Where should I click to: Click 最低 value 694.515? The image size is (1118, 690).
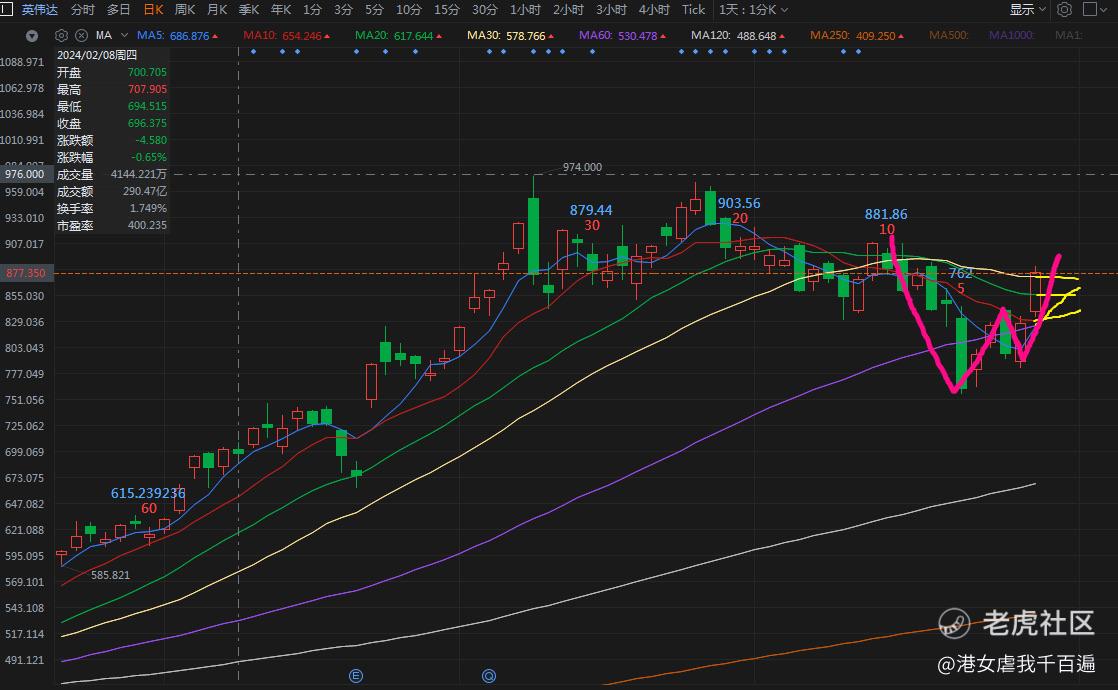click(x=147, y=106)
